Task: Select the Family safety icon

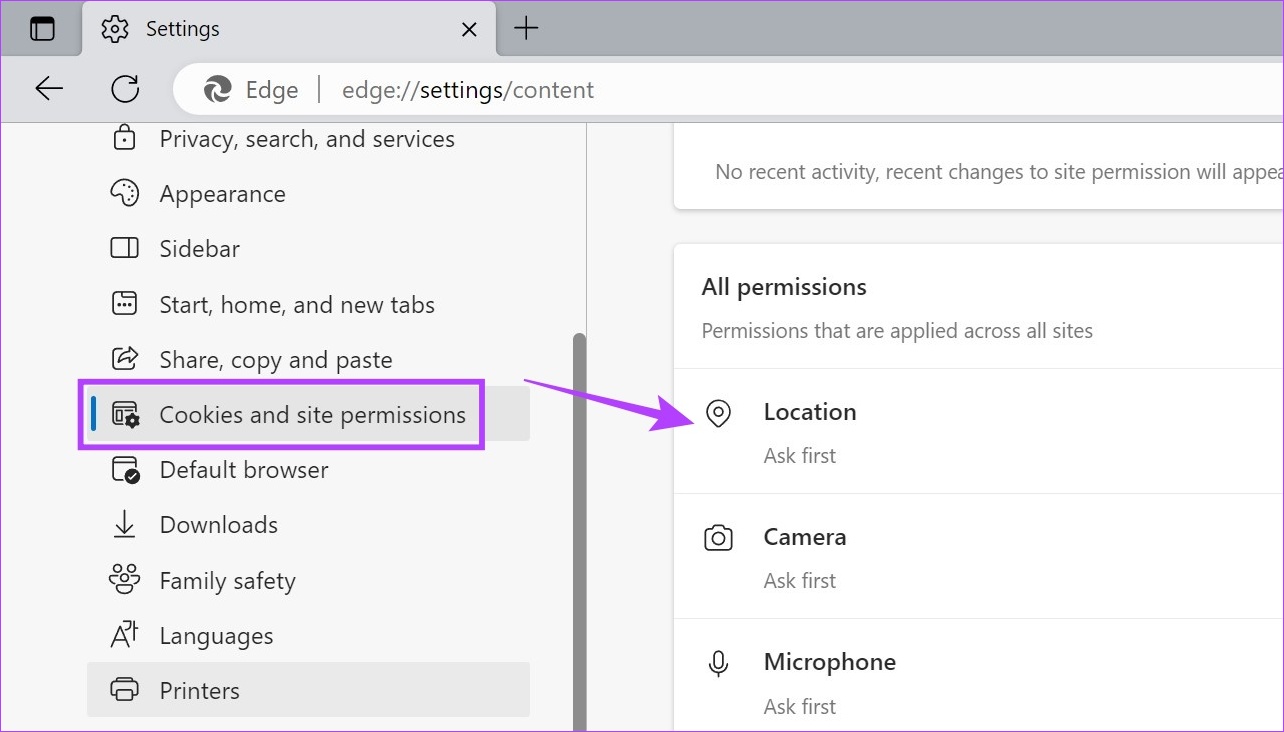Action: [x=124, y=580]
